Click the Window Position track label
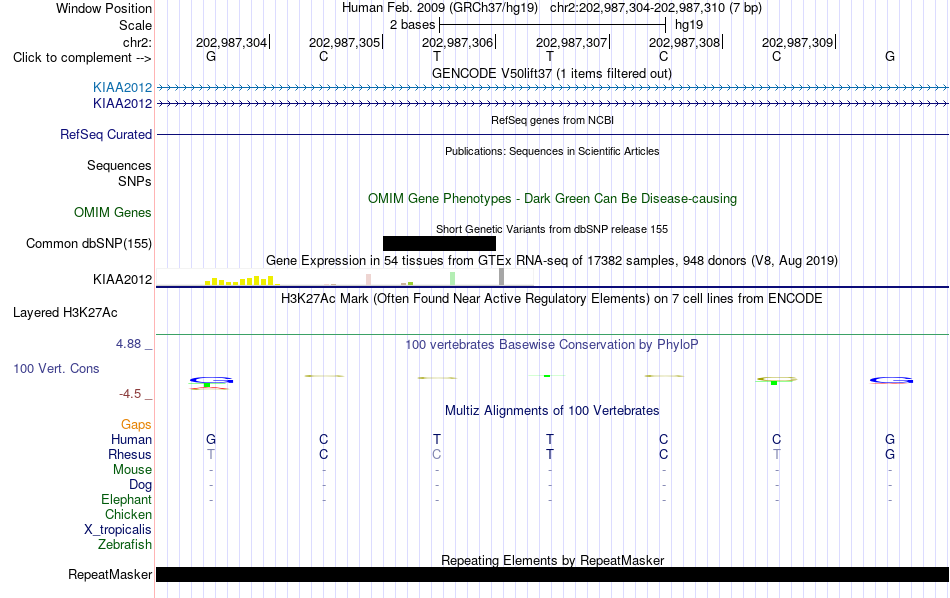 click(104, 8)
